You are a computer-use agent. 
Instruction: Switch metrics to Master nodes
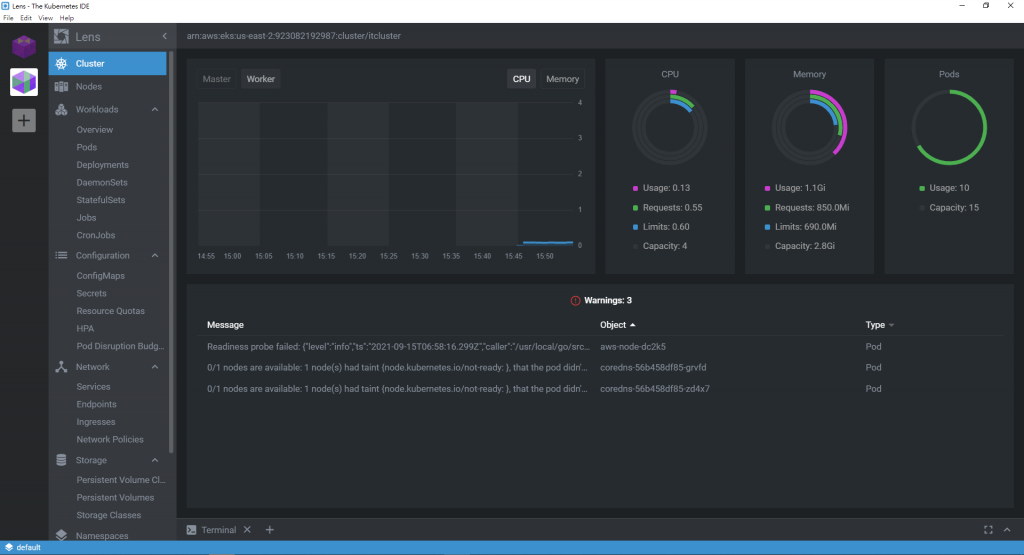coord(216,79)
